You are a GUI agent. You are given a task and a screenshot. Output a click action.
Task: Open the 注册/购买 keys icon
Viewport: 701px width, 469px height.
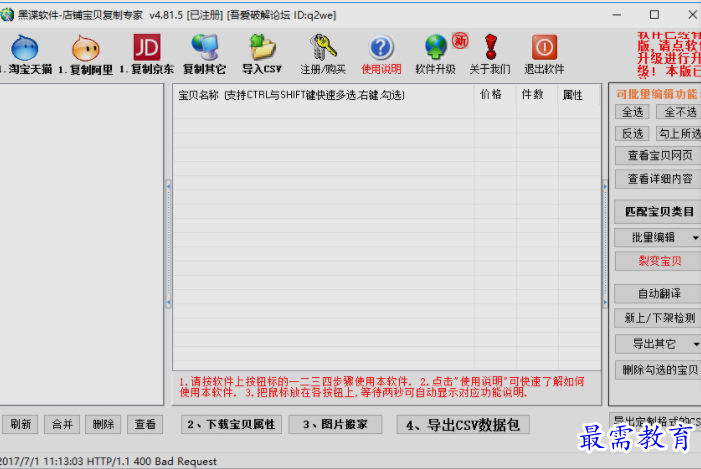tap(323, 47)
